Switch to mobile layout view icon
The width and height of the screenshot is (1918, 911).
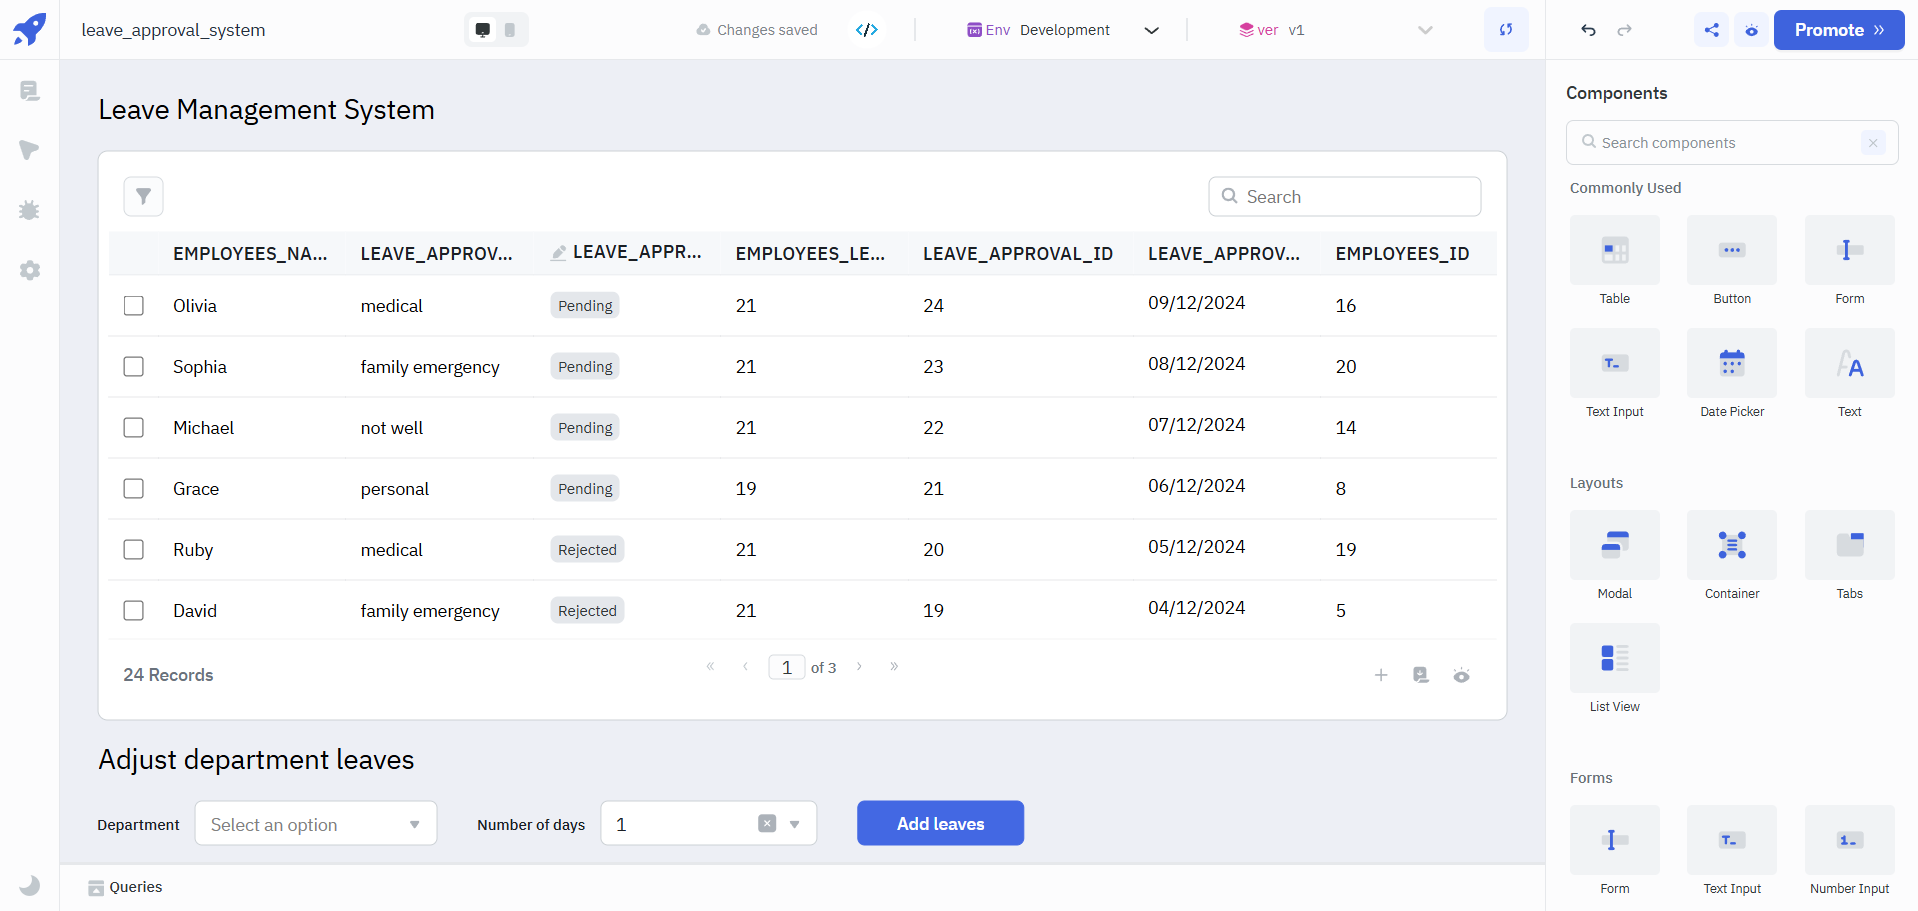pyautogui.click(x=510, y=30)
